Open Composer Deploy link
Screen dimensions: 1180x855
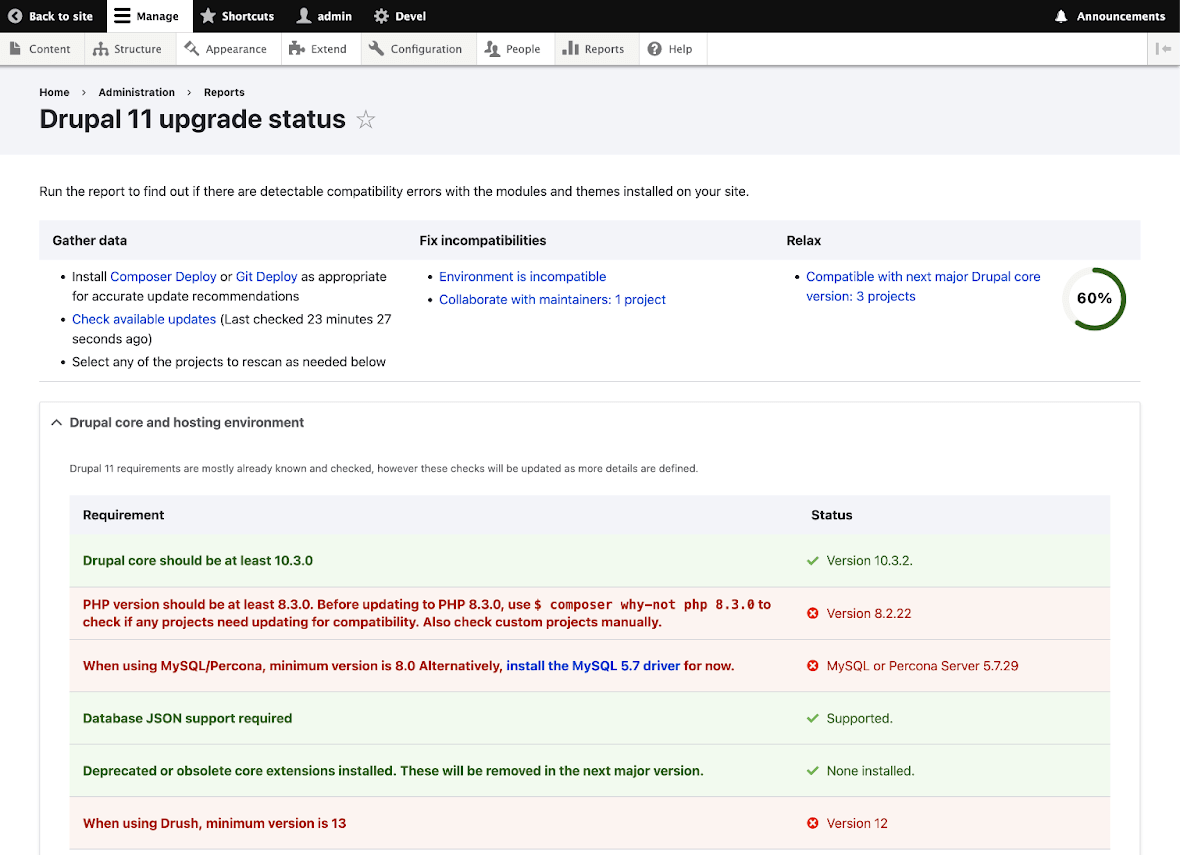pyautogui.click(x=163, y=276)
